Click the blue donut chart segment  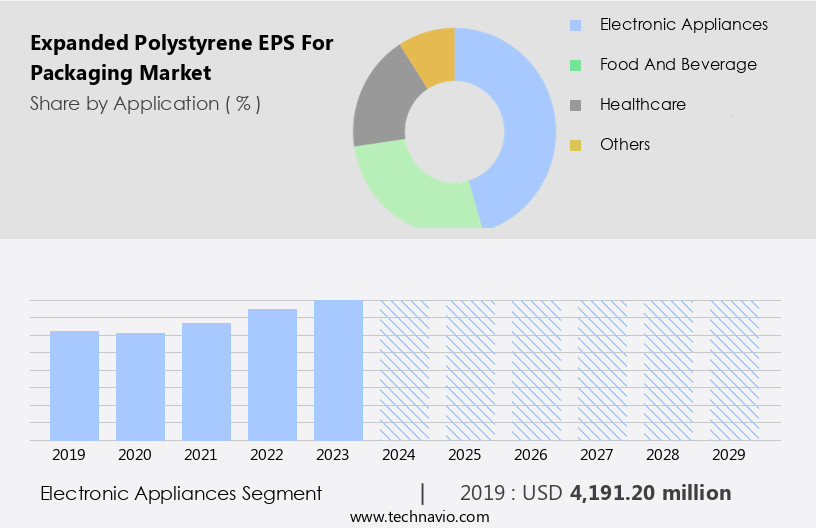(524, 120)
